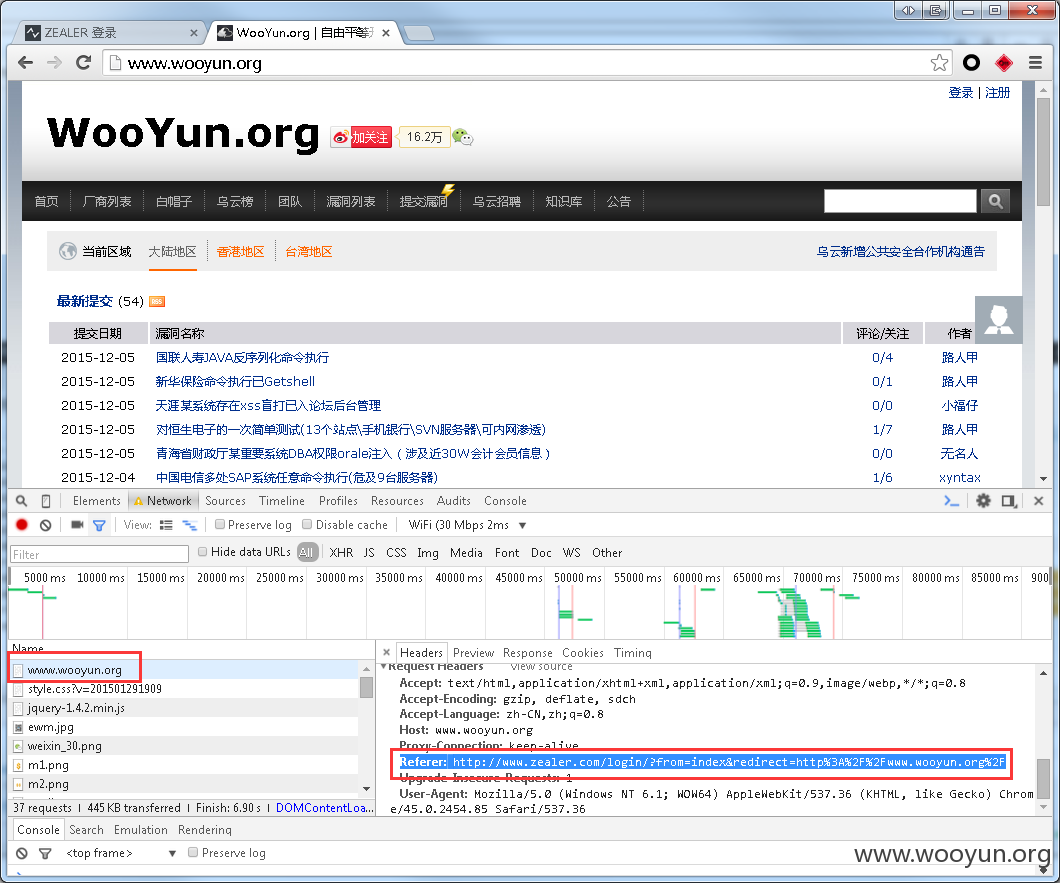Switch to ZEALER 登录 browser tab
The height and width of the screenshot is (883, 1060).
(113, 32)
